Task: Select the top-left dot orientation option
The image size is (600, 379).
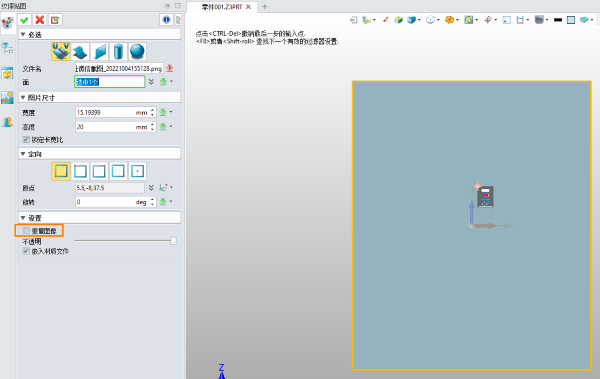Action: tap(80, 171)
